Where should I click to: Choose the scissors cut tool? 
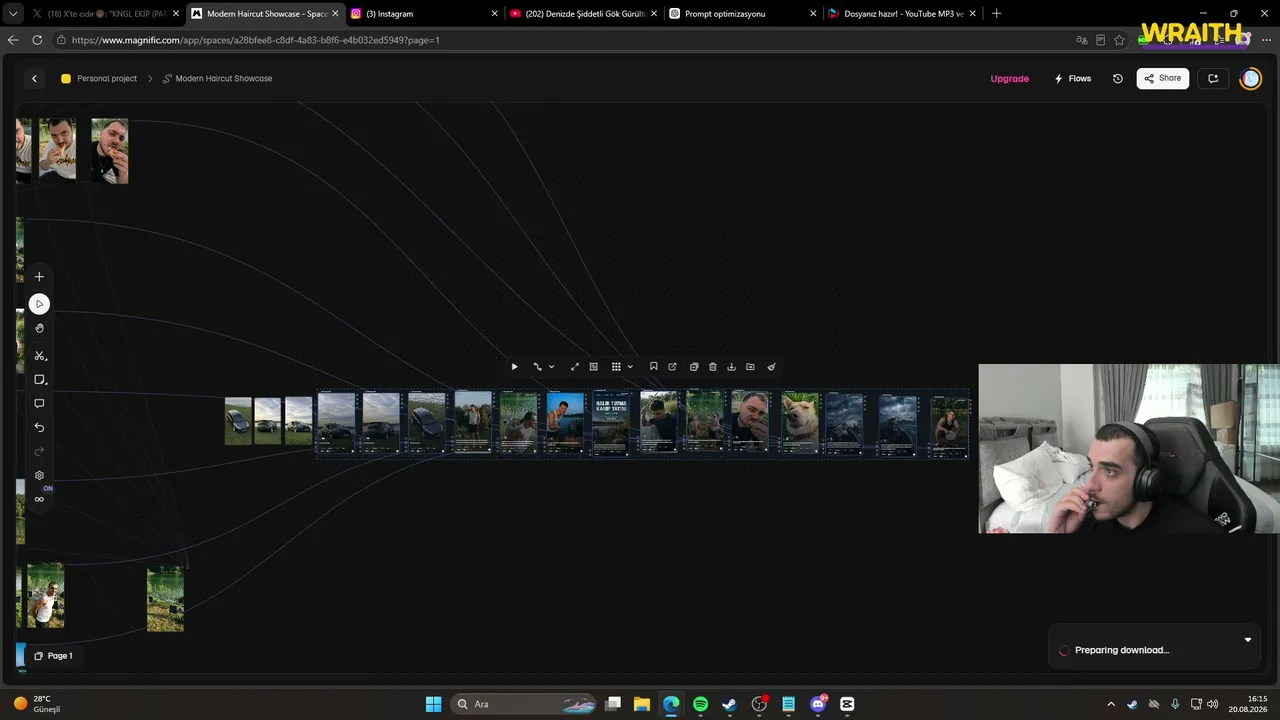pyautogui.click(x=39, y=356)
